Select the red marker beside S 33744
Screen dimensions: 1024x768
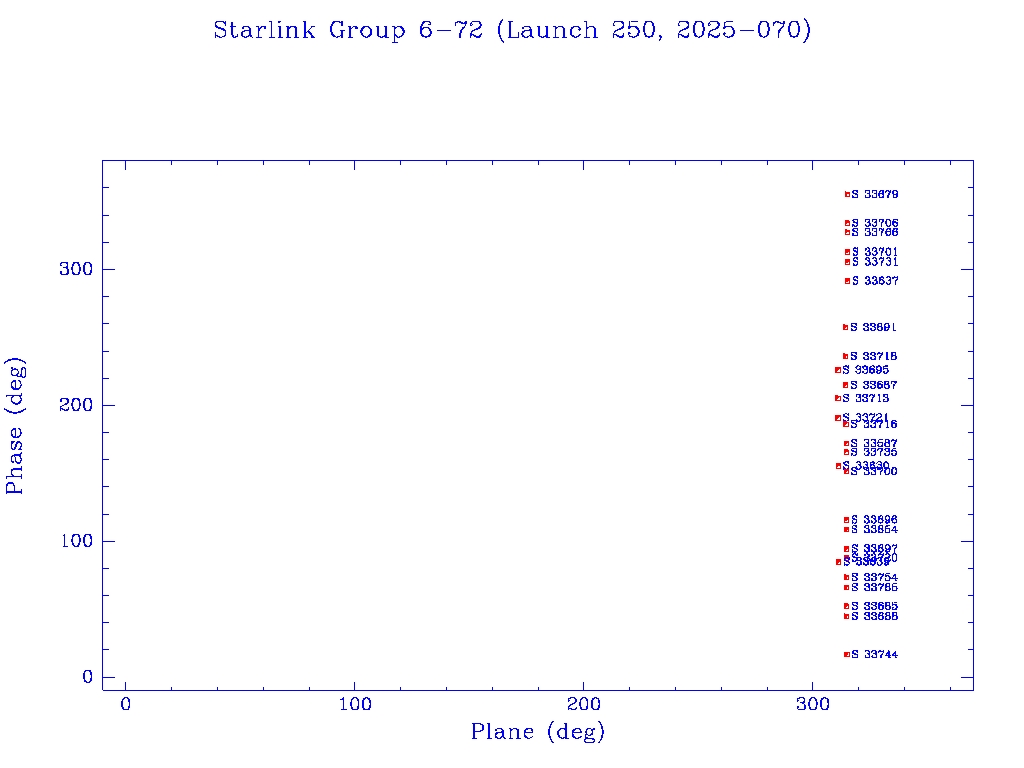(x=847, y=655)
